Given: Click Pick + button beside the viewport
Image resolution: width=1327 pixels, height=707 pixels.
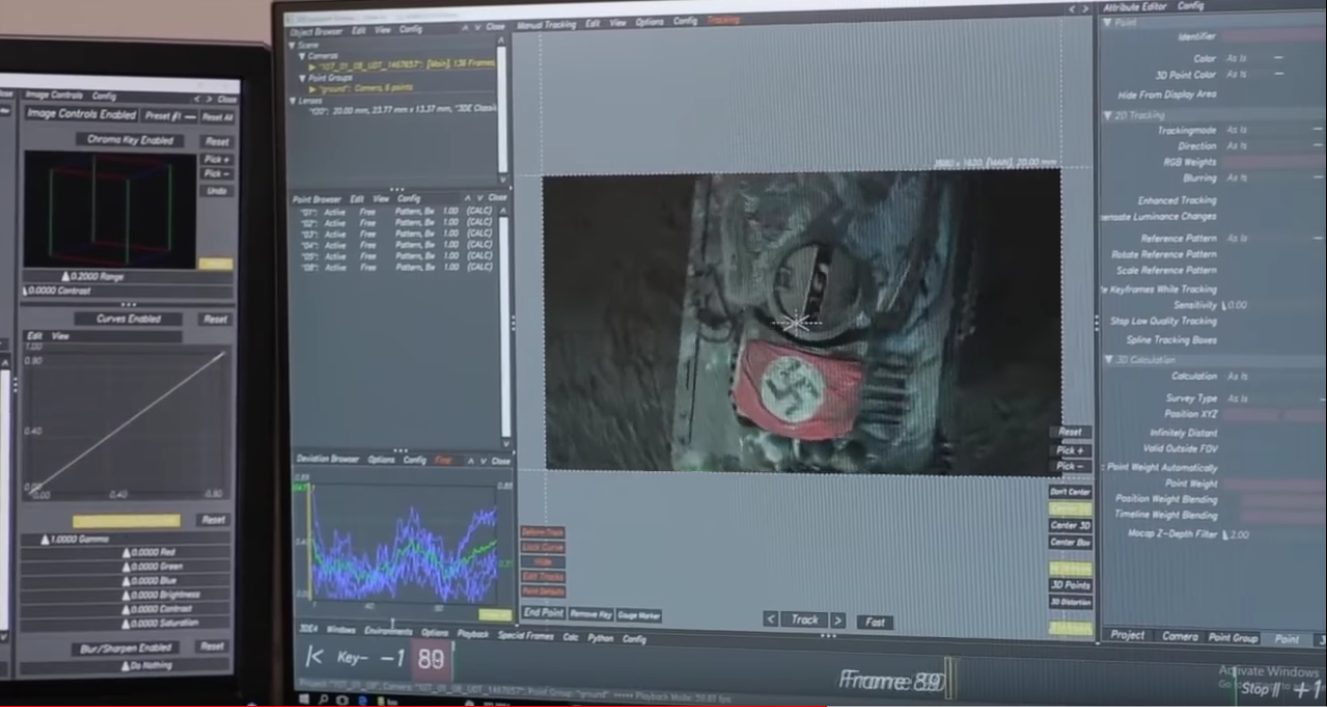Looking at the screenshot, I should [1069, 450].
